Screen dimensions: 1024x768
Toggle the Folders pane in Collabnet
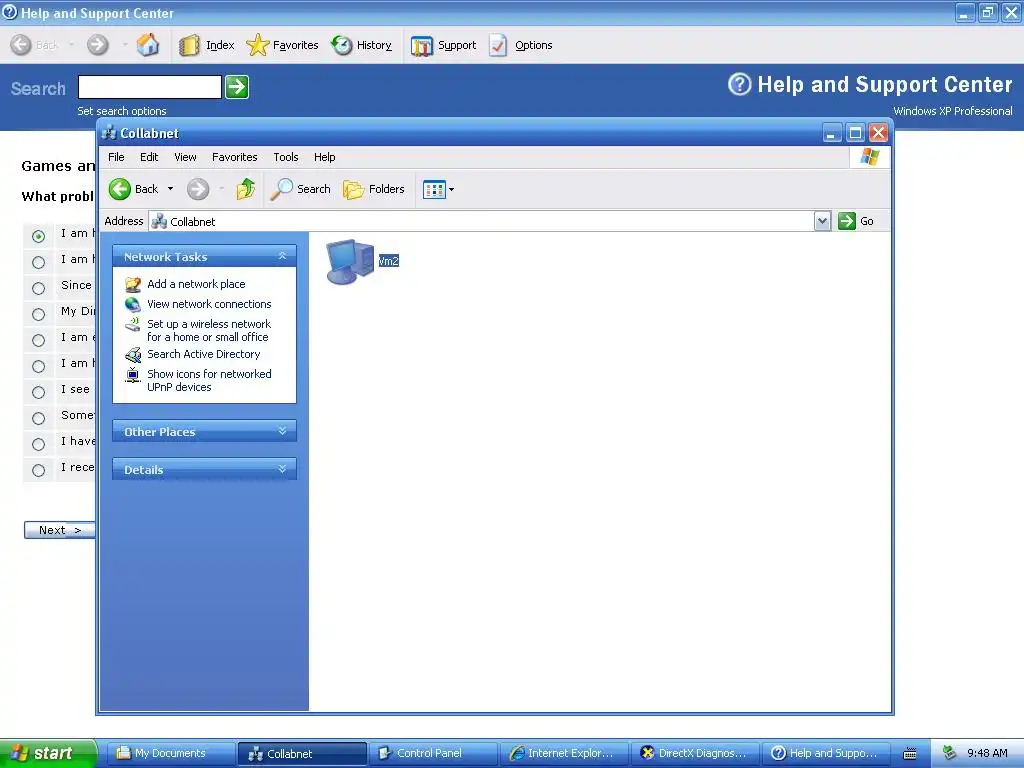pos(374,189)
